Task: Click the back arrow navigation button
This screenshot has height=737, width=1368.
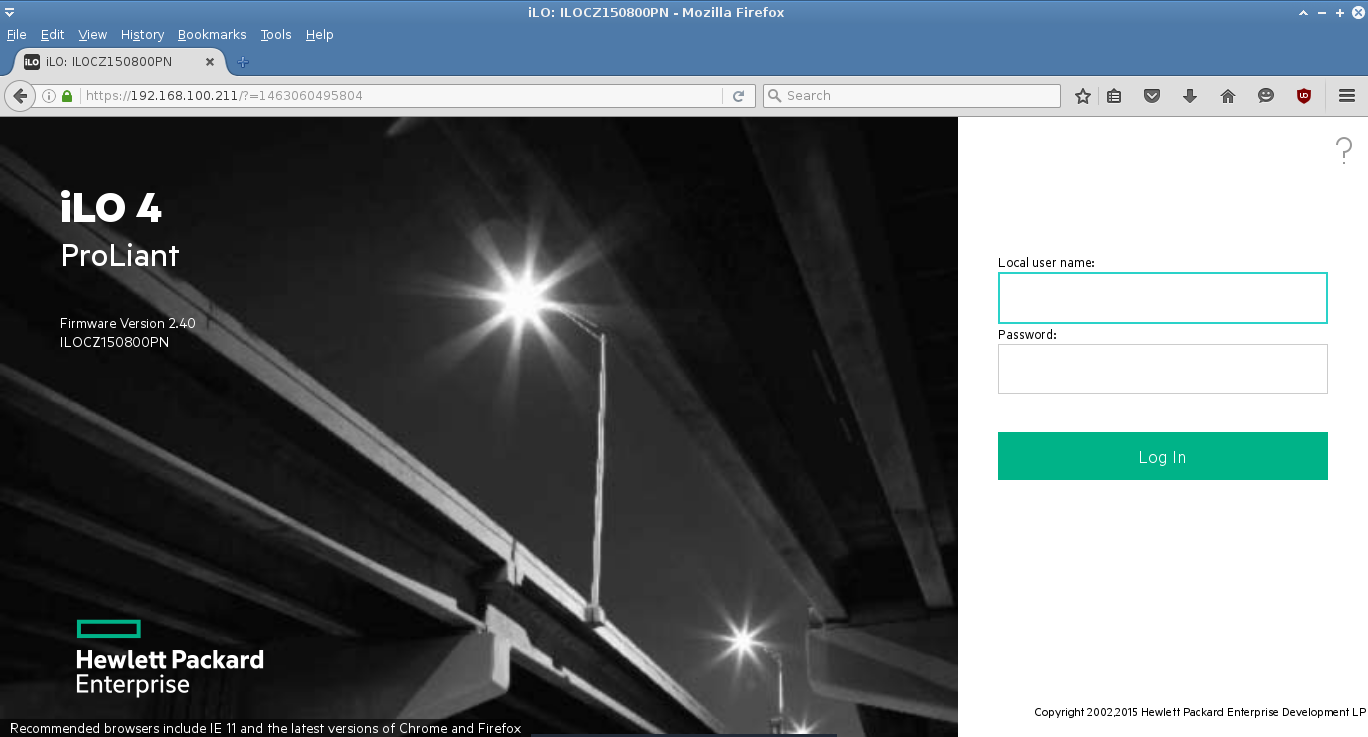Action: tap(19, 96)
